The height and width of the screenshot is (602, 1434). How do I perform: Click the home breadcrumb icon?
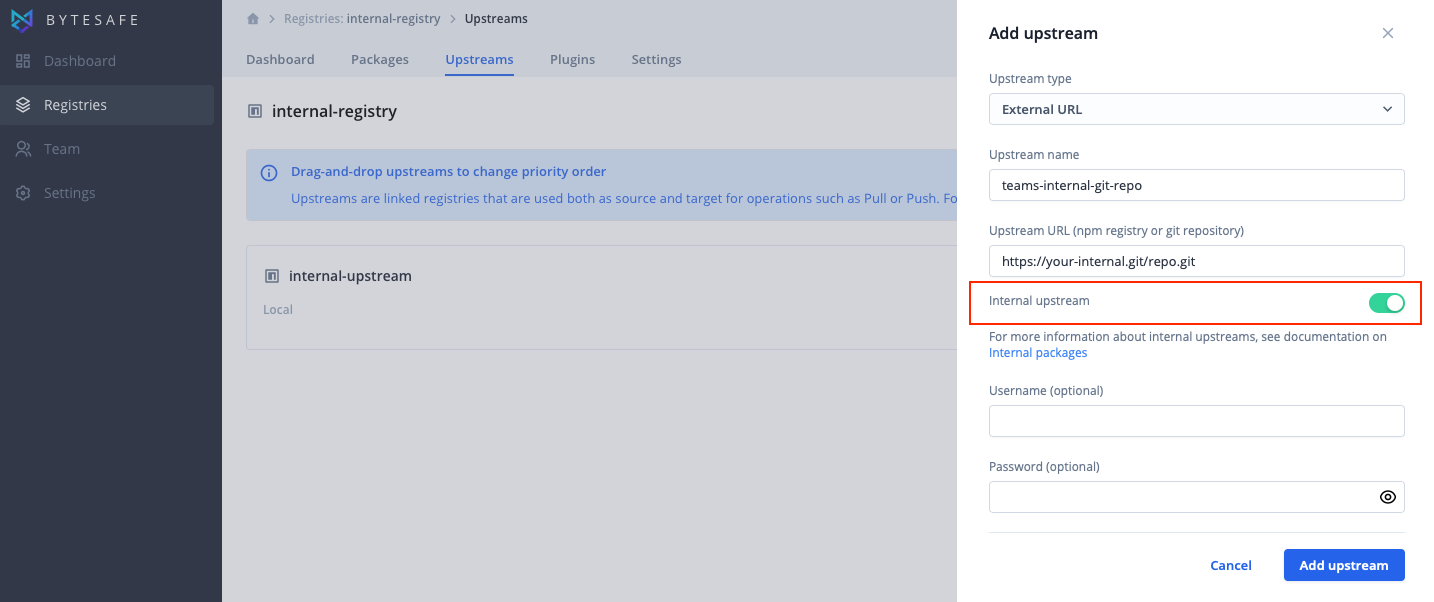click(253, 19)
